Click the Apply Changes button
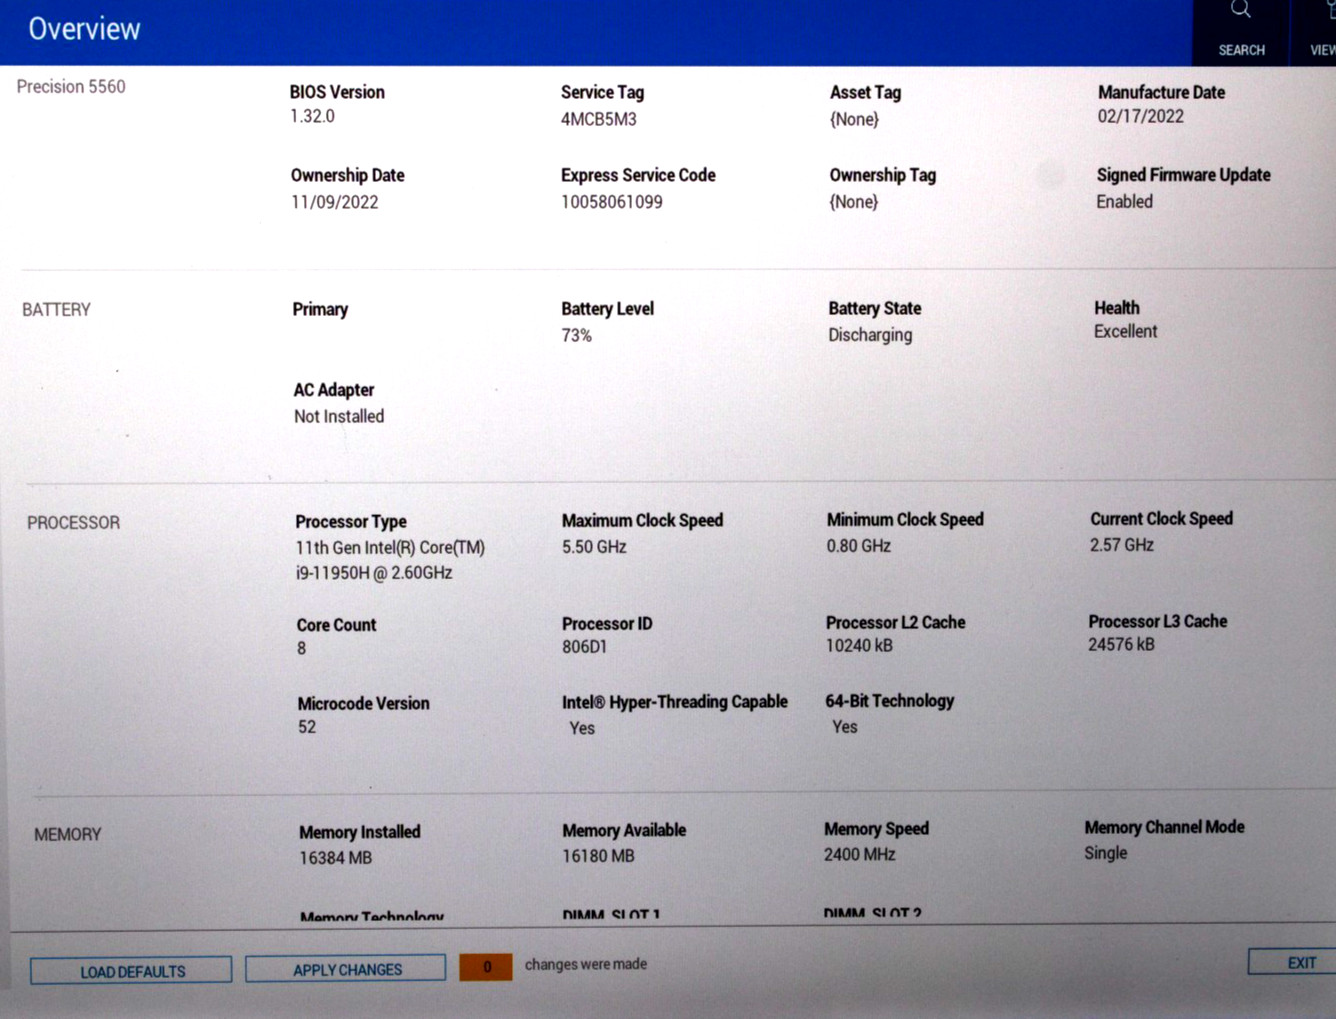This screenshot has height=1019, width=1336. 346,969
